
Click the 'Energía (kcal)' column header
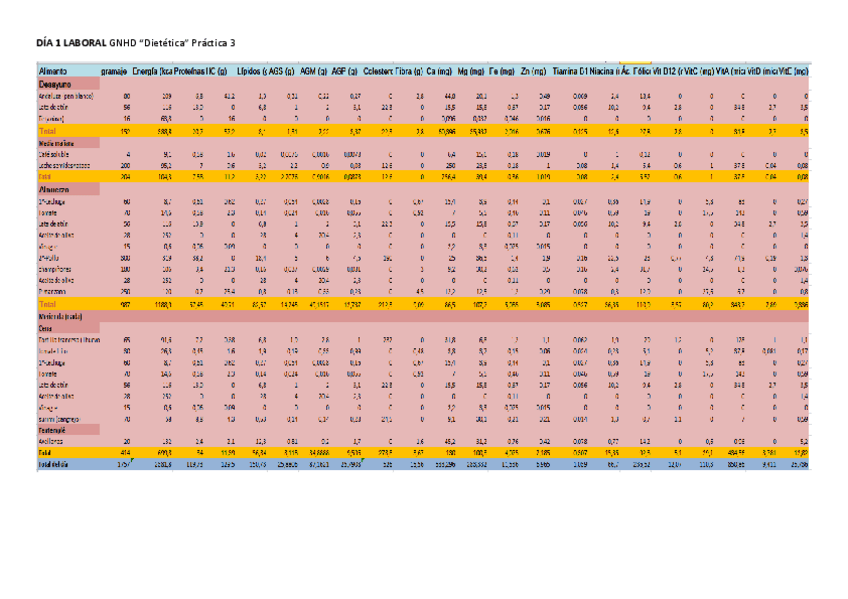pos(153,71)
